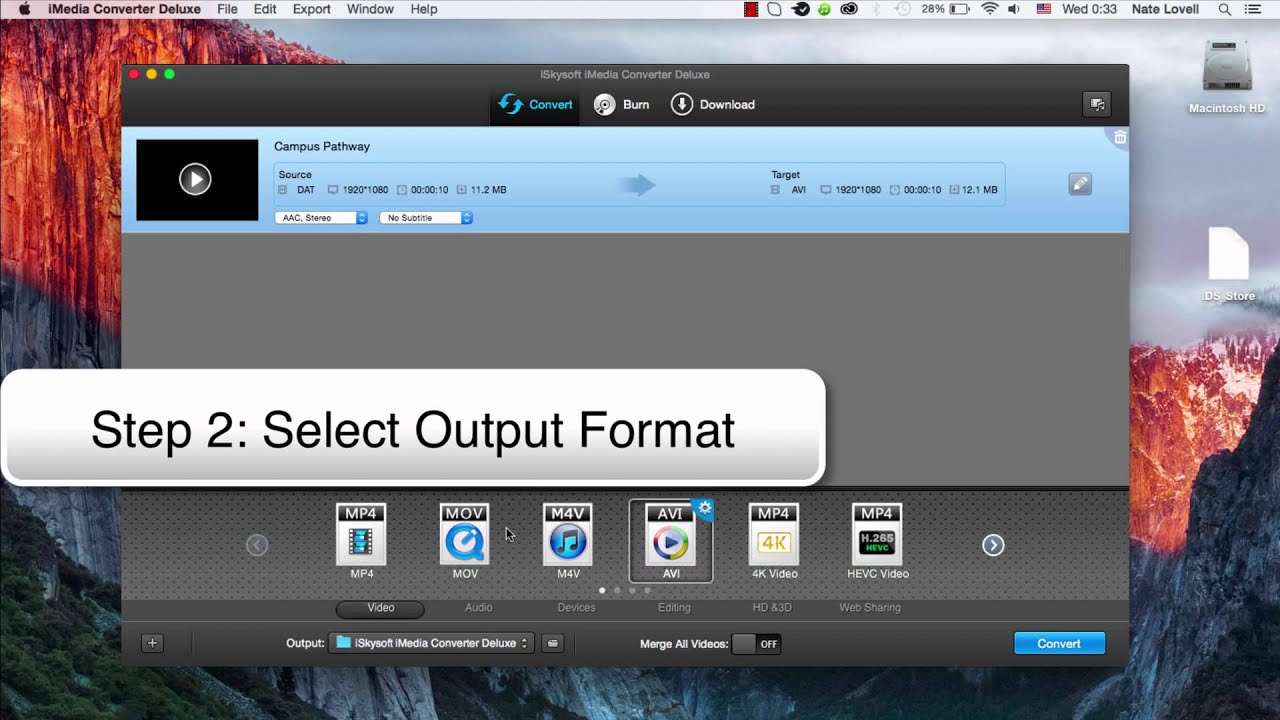Expand the AAC, Stereo audio dropdown
The image size is (1280, 720).
[321, 217]
